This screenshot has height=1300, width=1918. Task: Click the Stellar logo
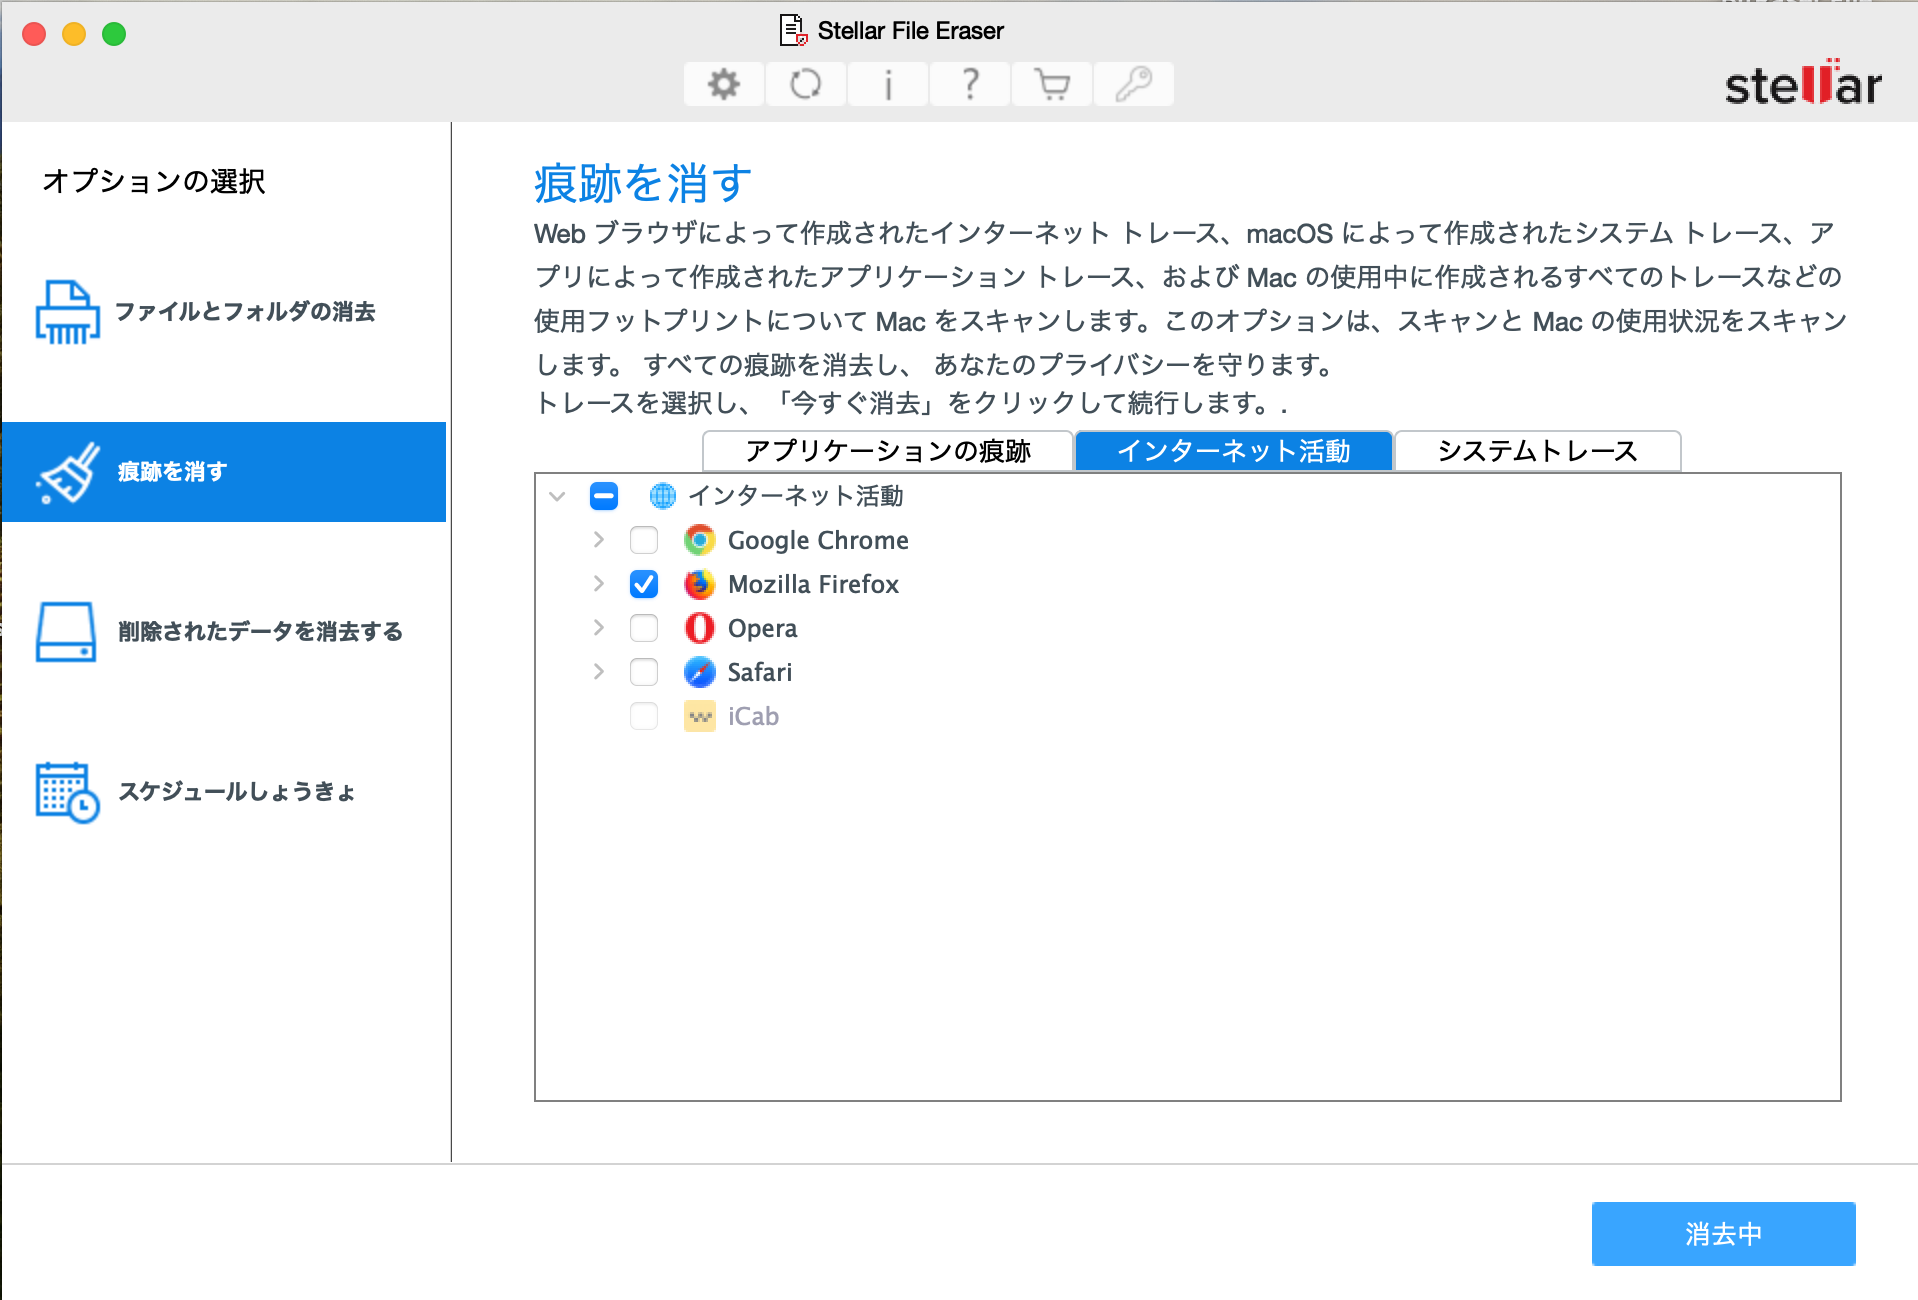pos(1803,83)
